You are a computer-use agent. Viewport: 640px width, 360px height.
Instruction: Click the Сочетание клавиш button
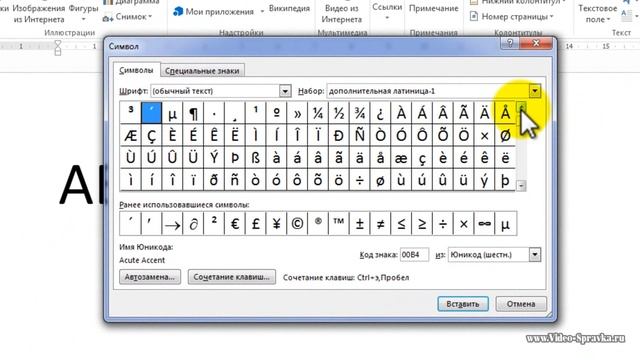(x=231, y=277)
